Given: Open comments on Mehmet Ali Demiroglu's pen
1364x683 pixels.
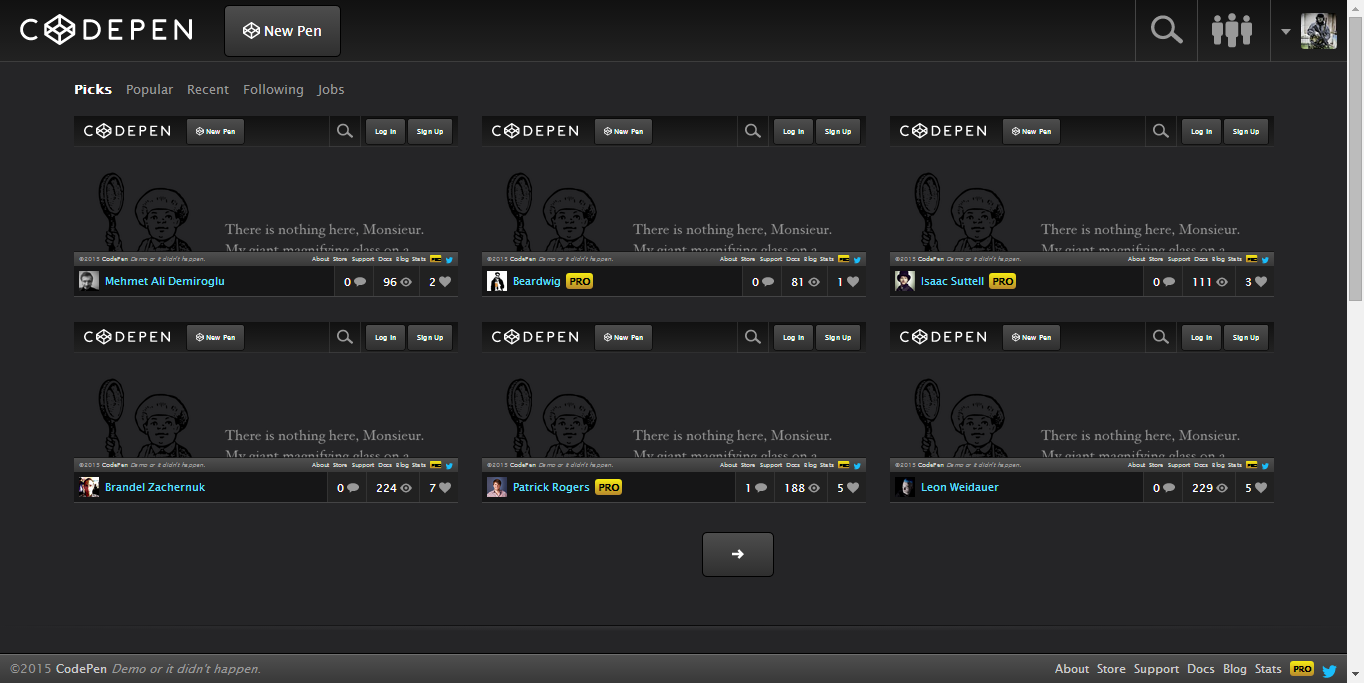Looking at the screenshot, I should (360, 282).
